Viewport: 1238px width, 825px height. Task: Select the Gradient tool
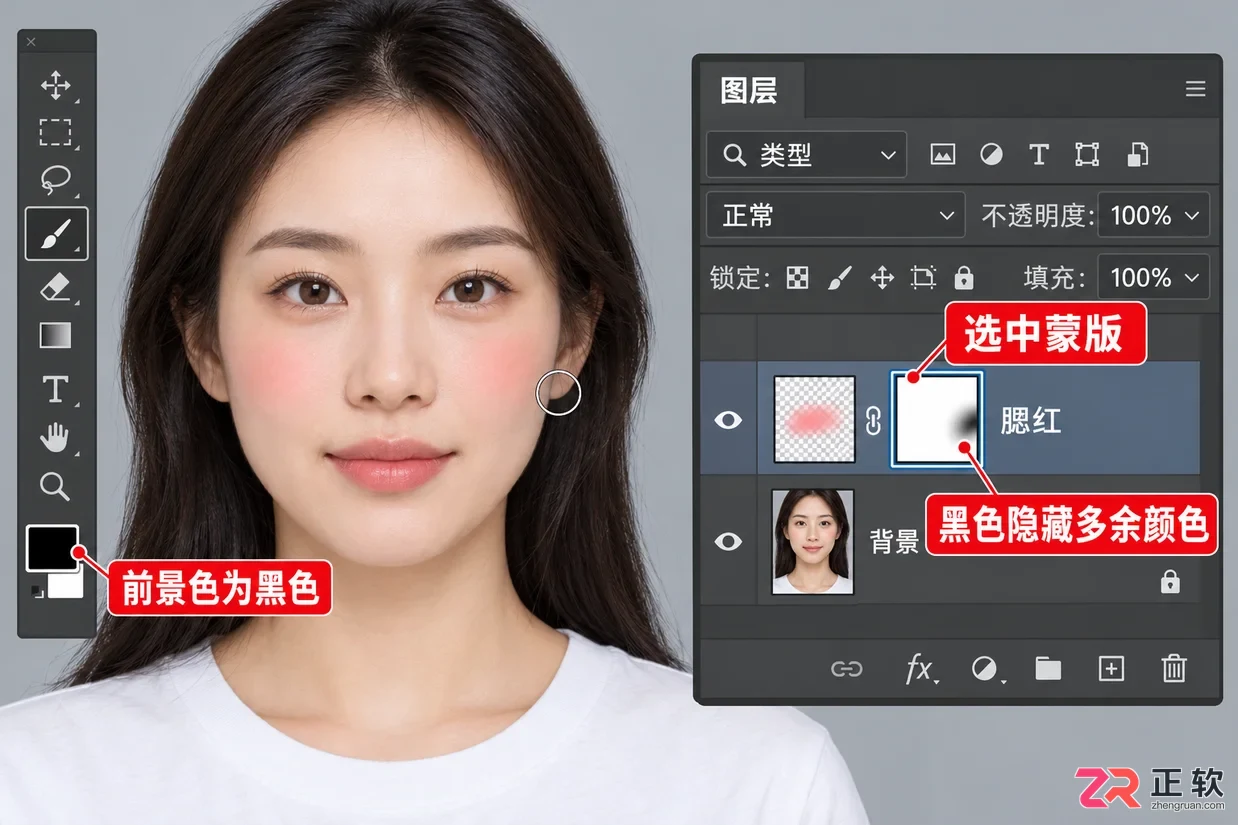[55, 335]
